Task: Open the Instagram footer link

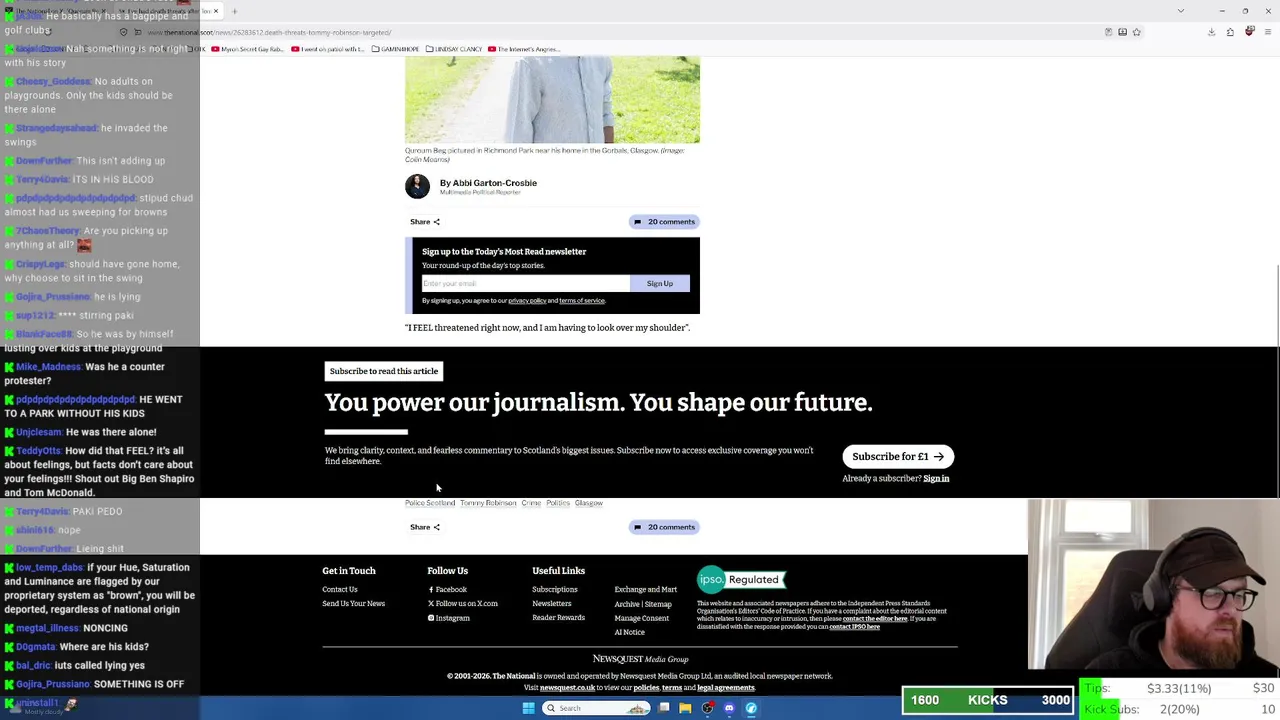Action: pyautogui.click(x=449, y=618)
